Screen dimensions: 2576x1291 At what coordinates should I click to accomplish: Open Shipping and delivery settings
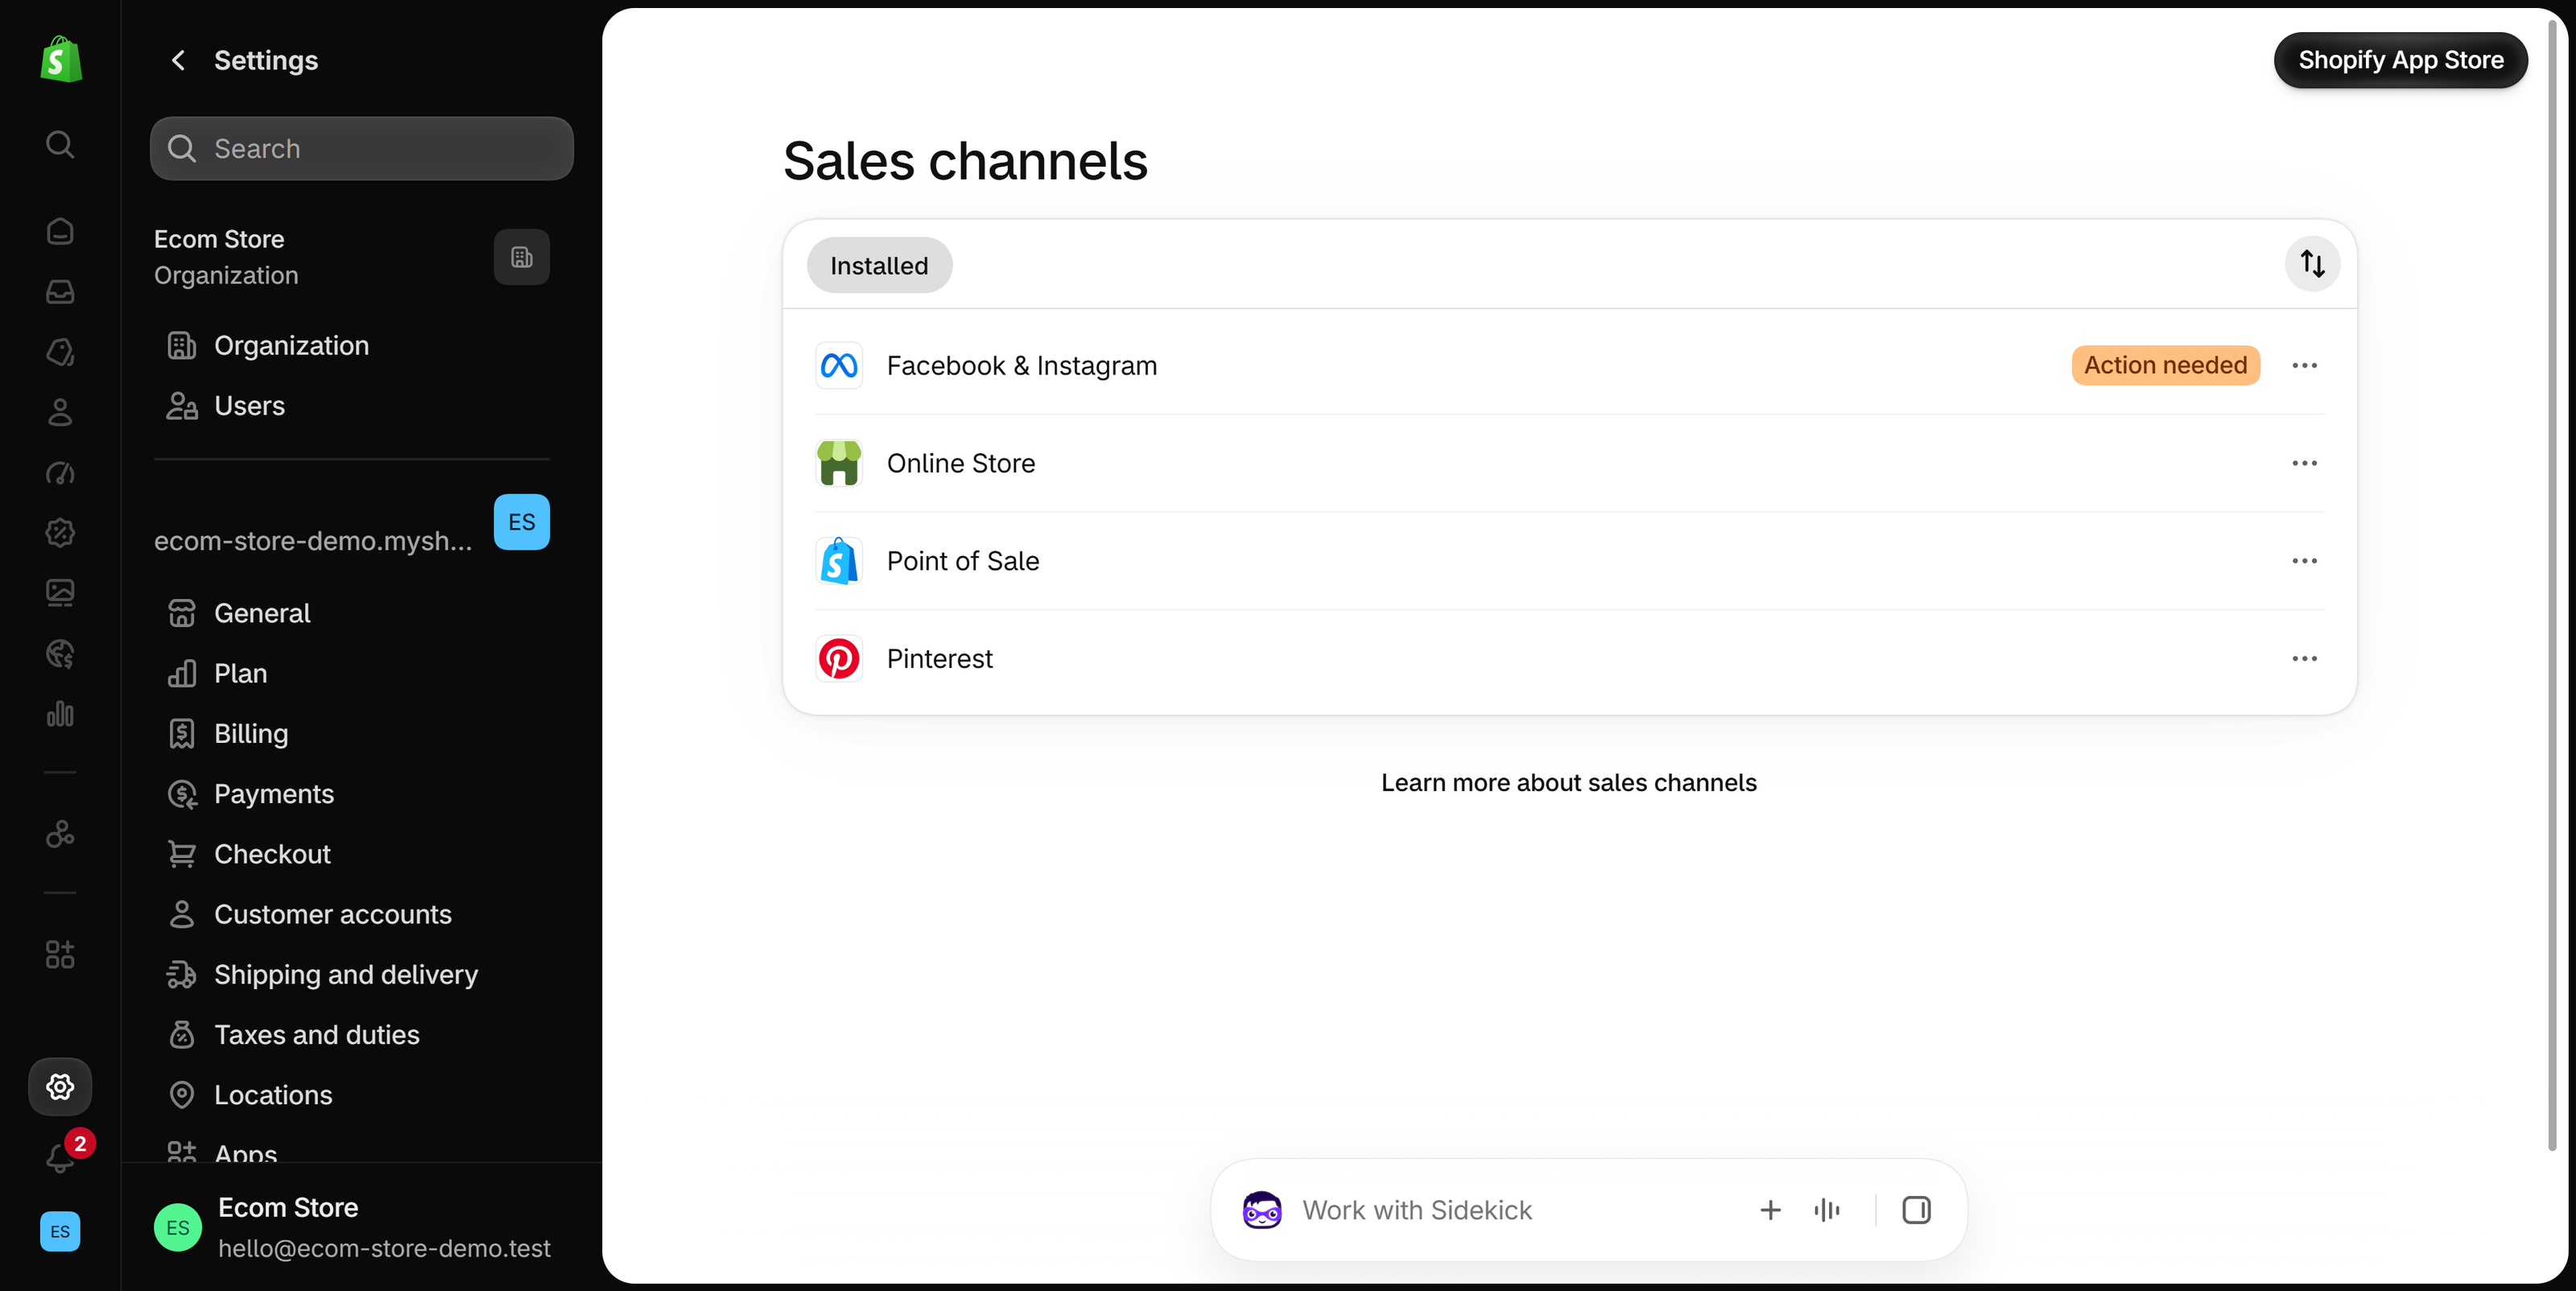pyautogui.click(x=351, y=975)
